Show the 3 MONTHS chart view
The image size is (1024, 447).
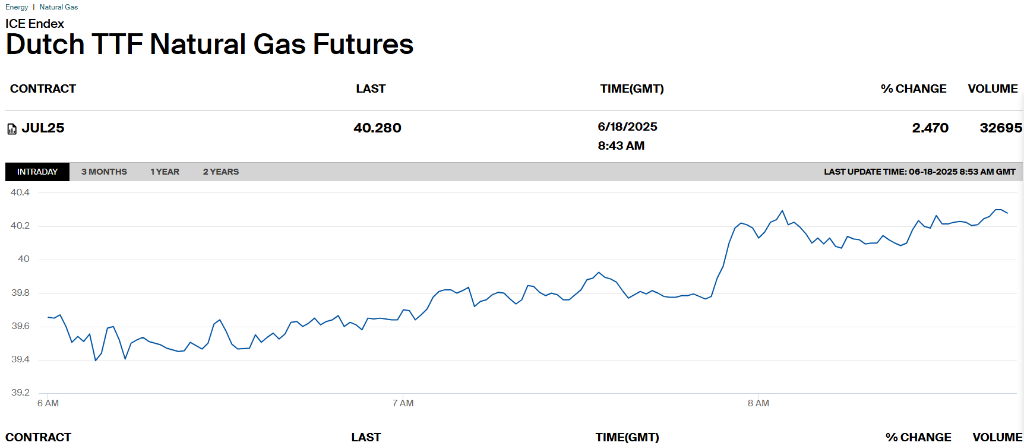[x=104, y=172]
